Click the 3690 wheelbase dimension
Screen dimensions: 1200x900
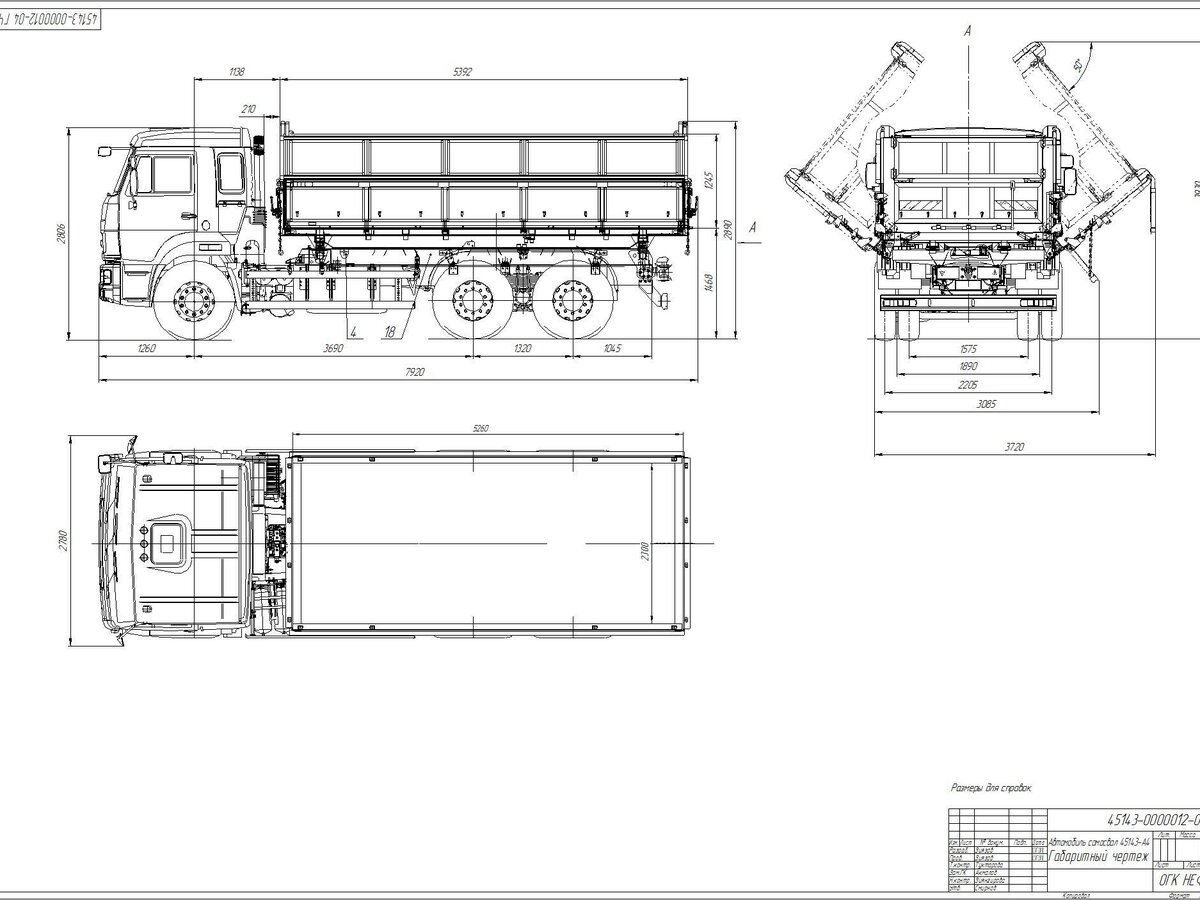pos(333,349)
